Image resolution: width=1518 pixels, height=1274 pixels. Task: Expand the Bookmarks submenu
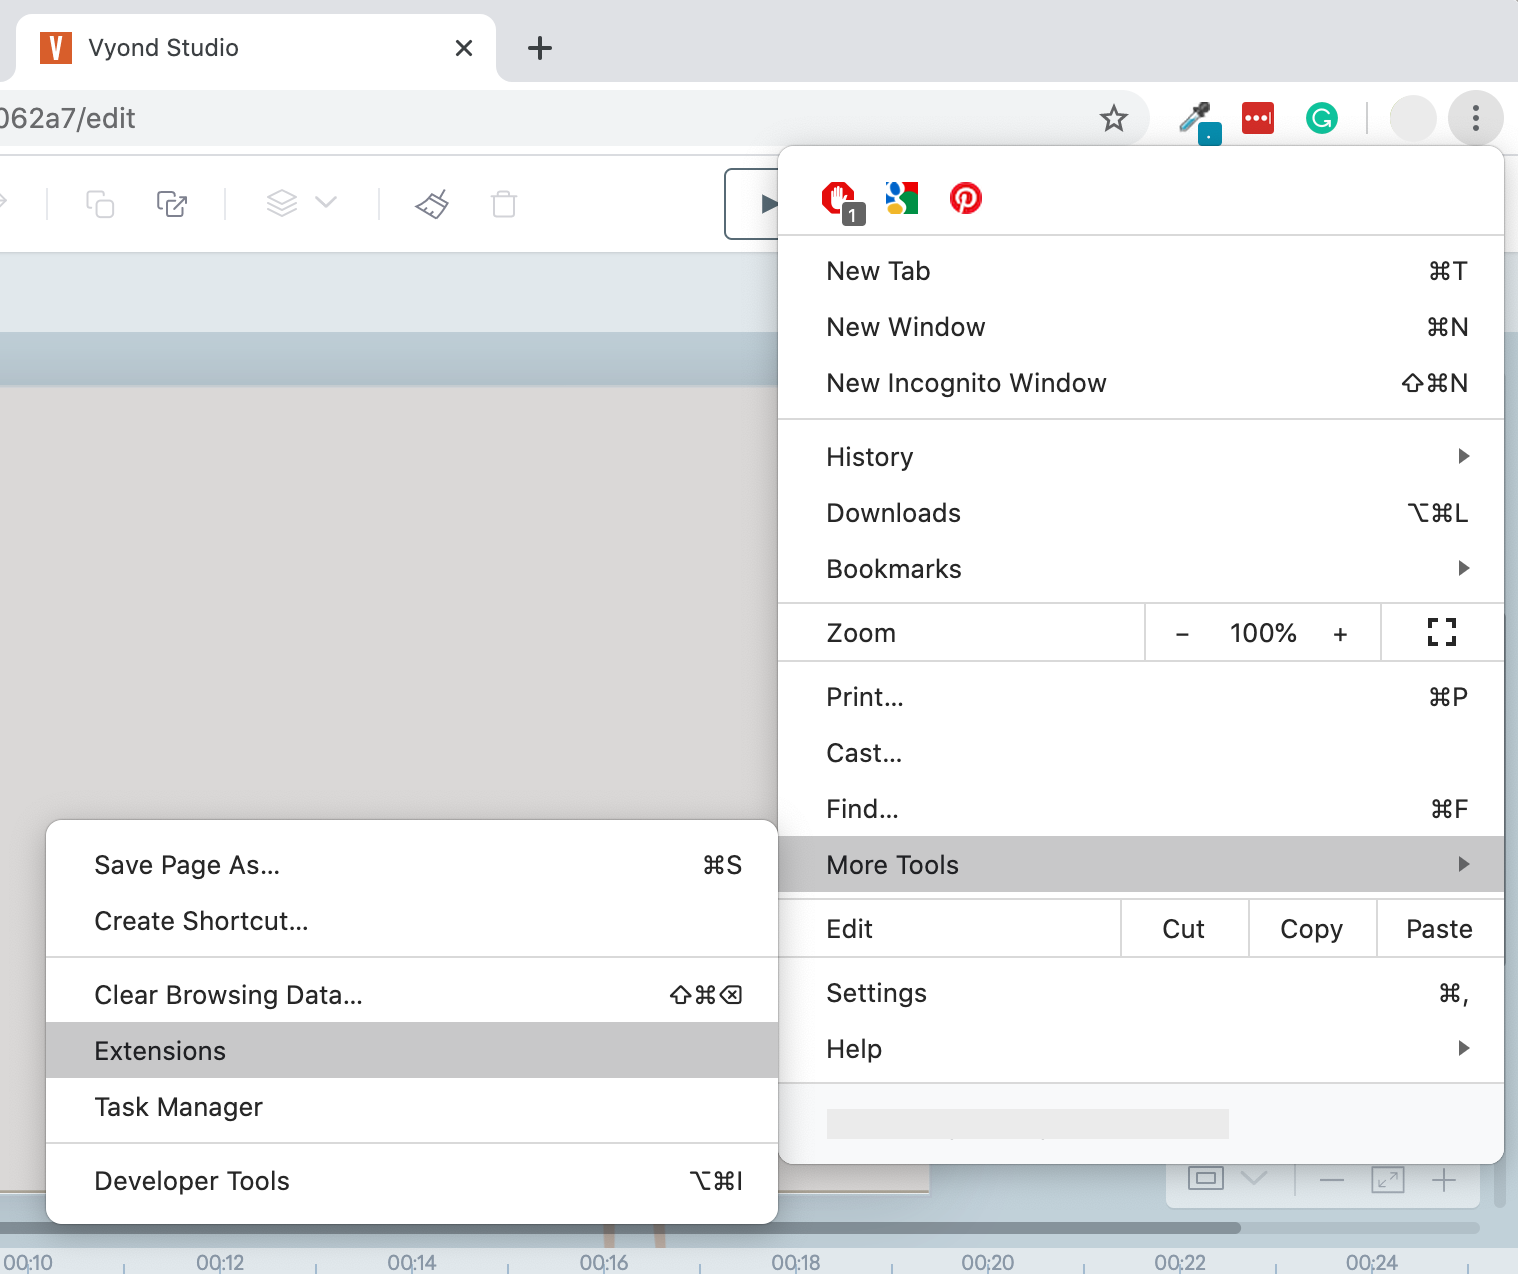(x=1140, y=569)
